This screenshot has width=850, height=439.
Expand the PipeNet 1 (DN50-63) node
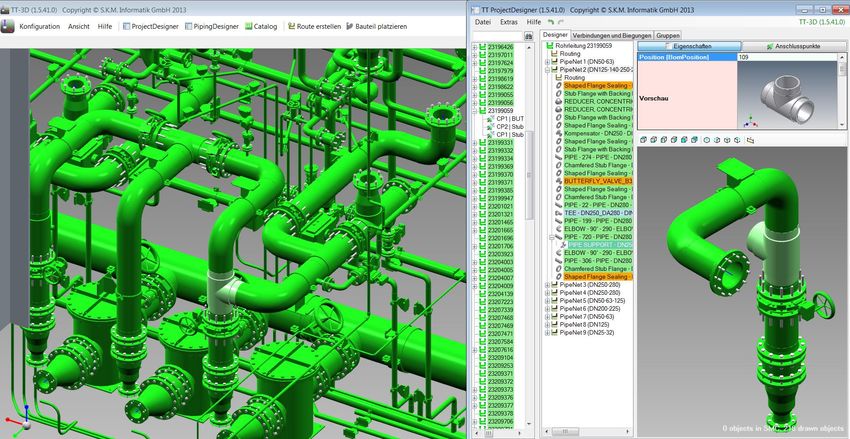pos(547,61)
